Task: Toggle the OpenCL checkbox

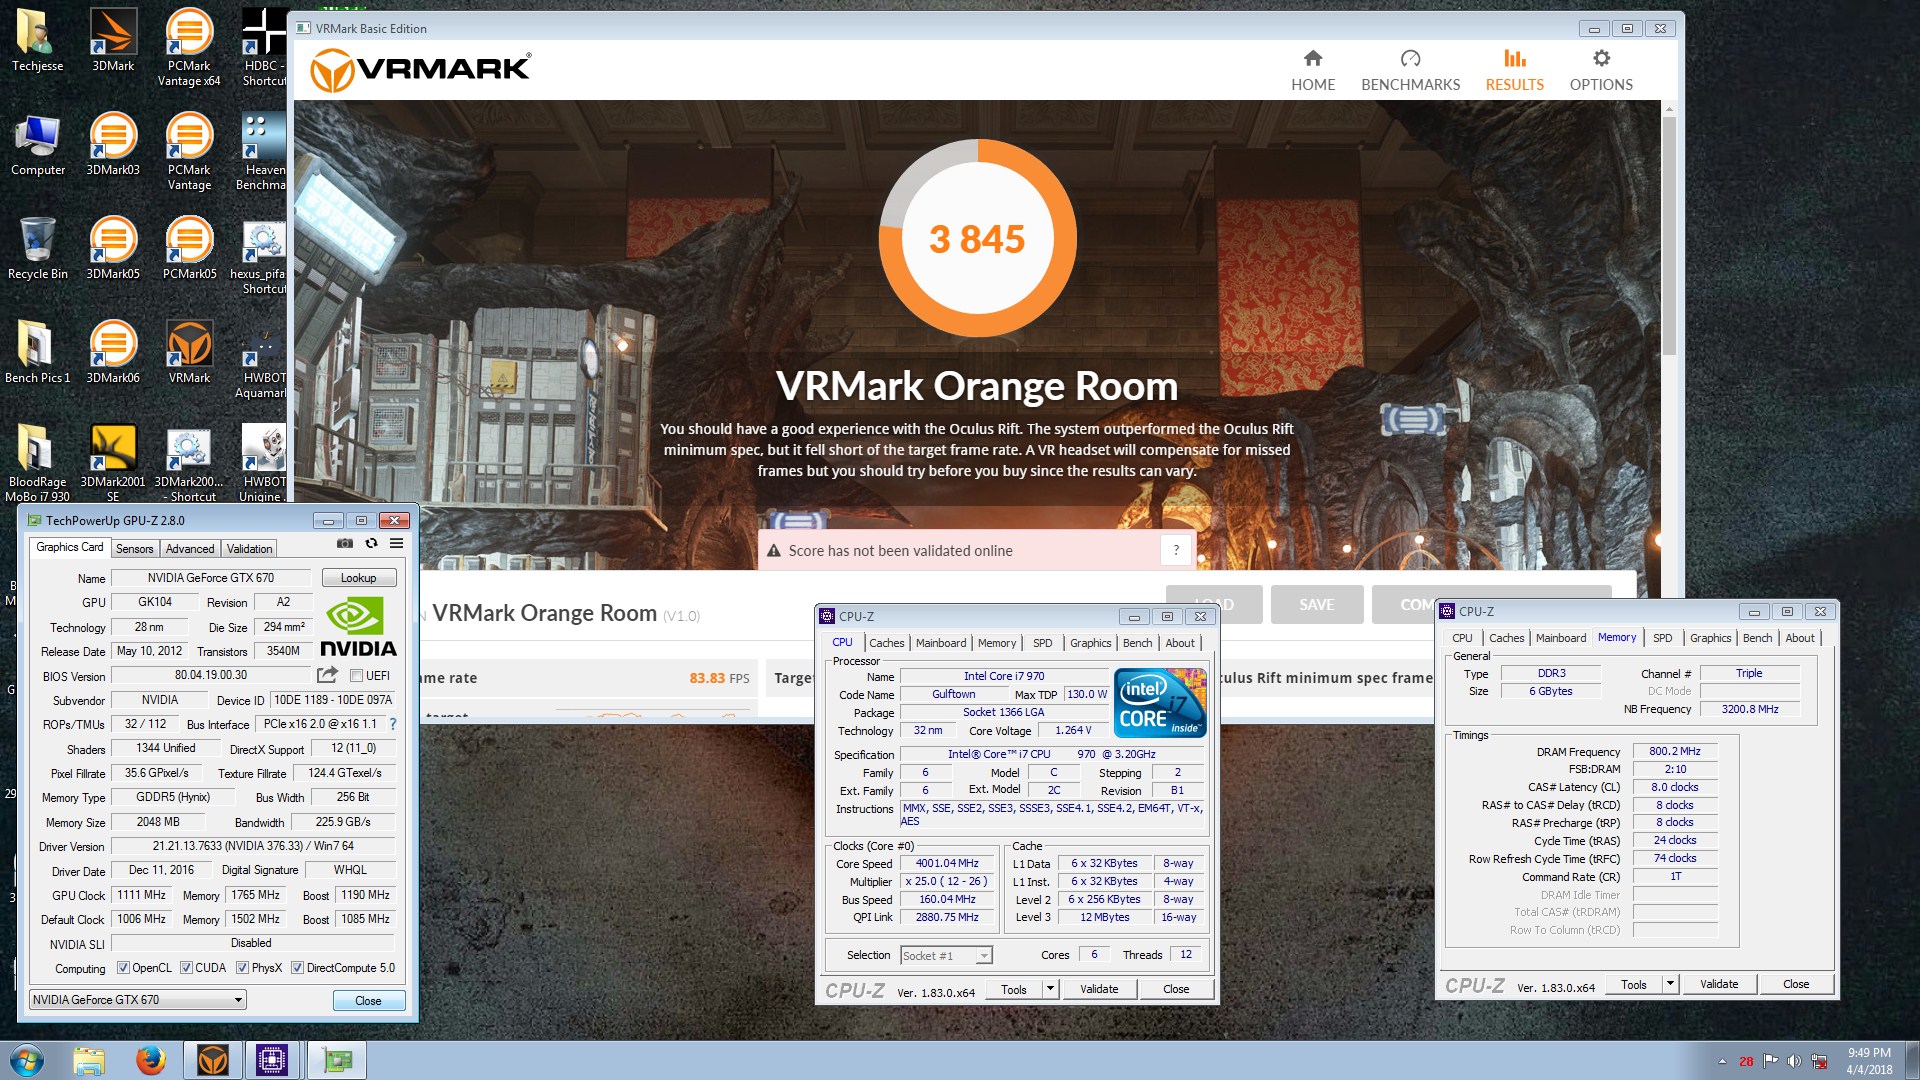Action: coord(123,968)
